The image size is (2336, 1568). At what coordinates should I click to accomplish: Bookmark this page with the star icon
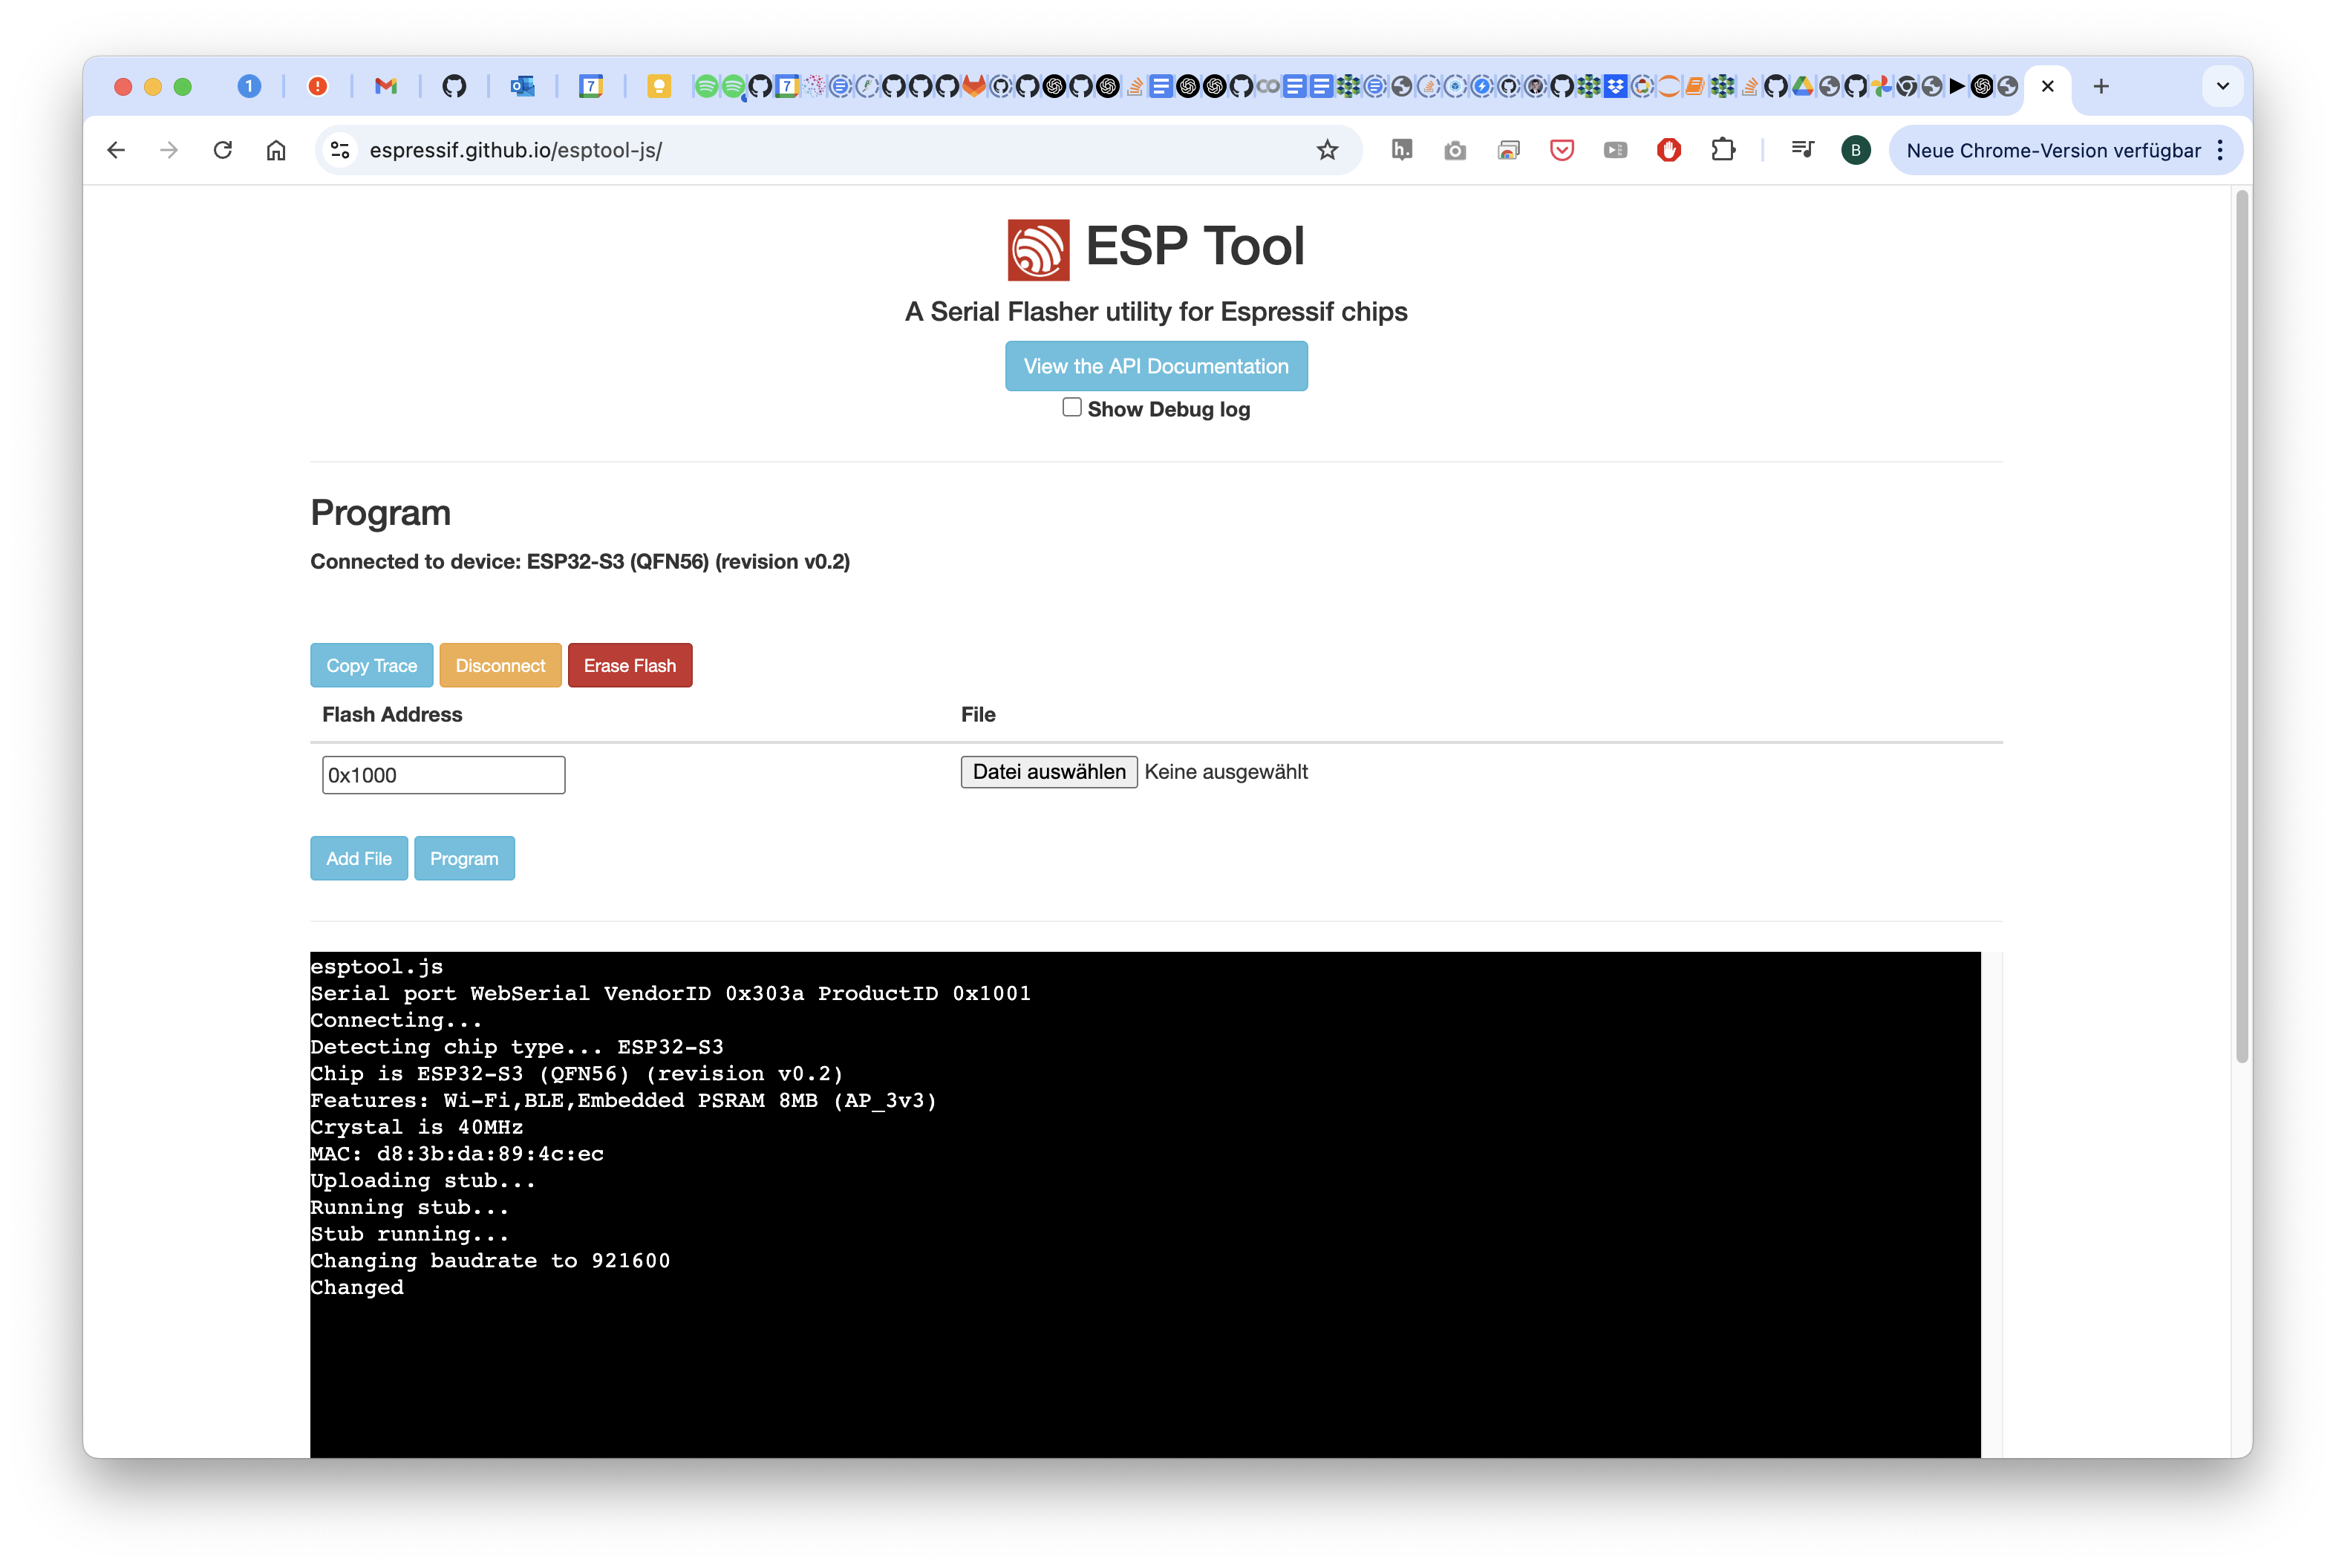tap(1326, 150)
